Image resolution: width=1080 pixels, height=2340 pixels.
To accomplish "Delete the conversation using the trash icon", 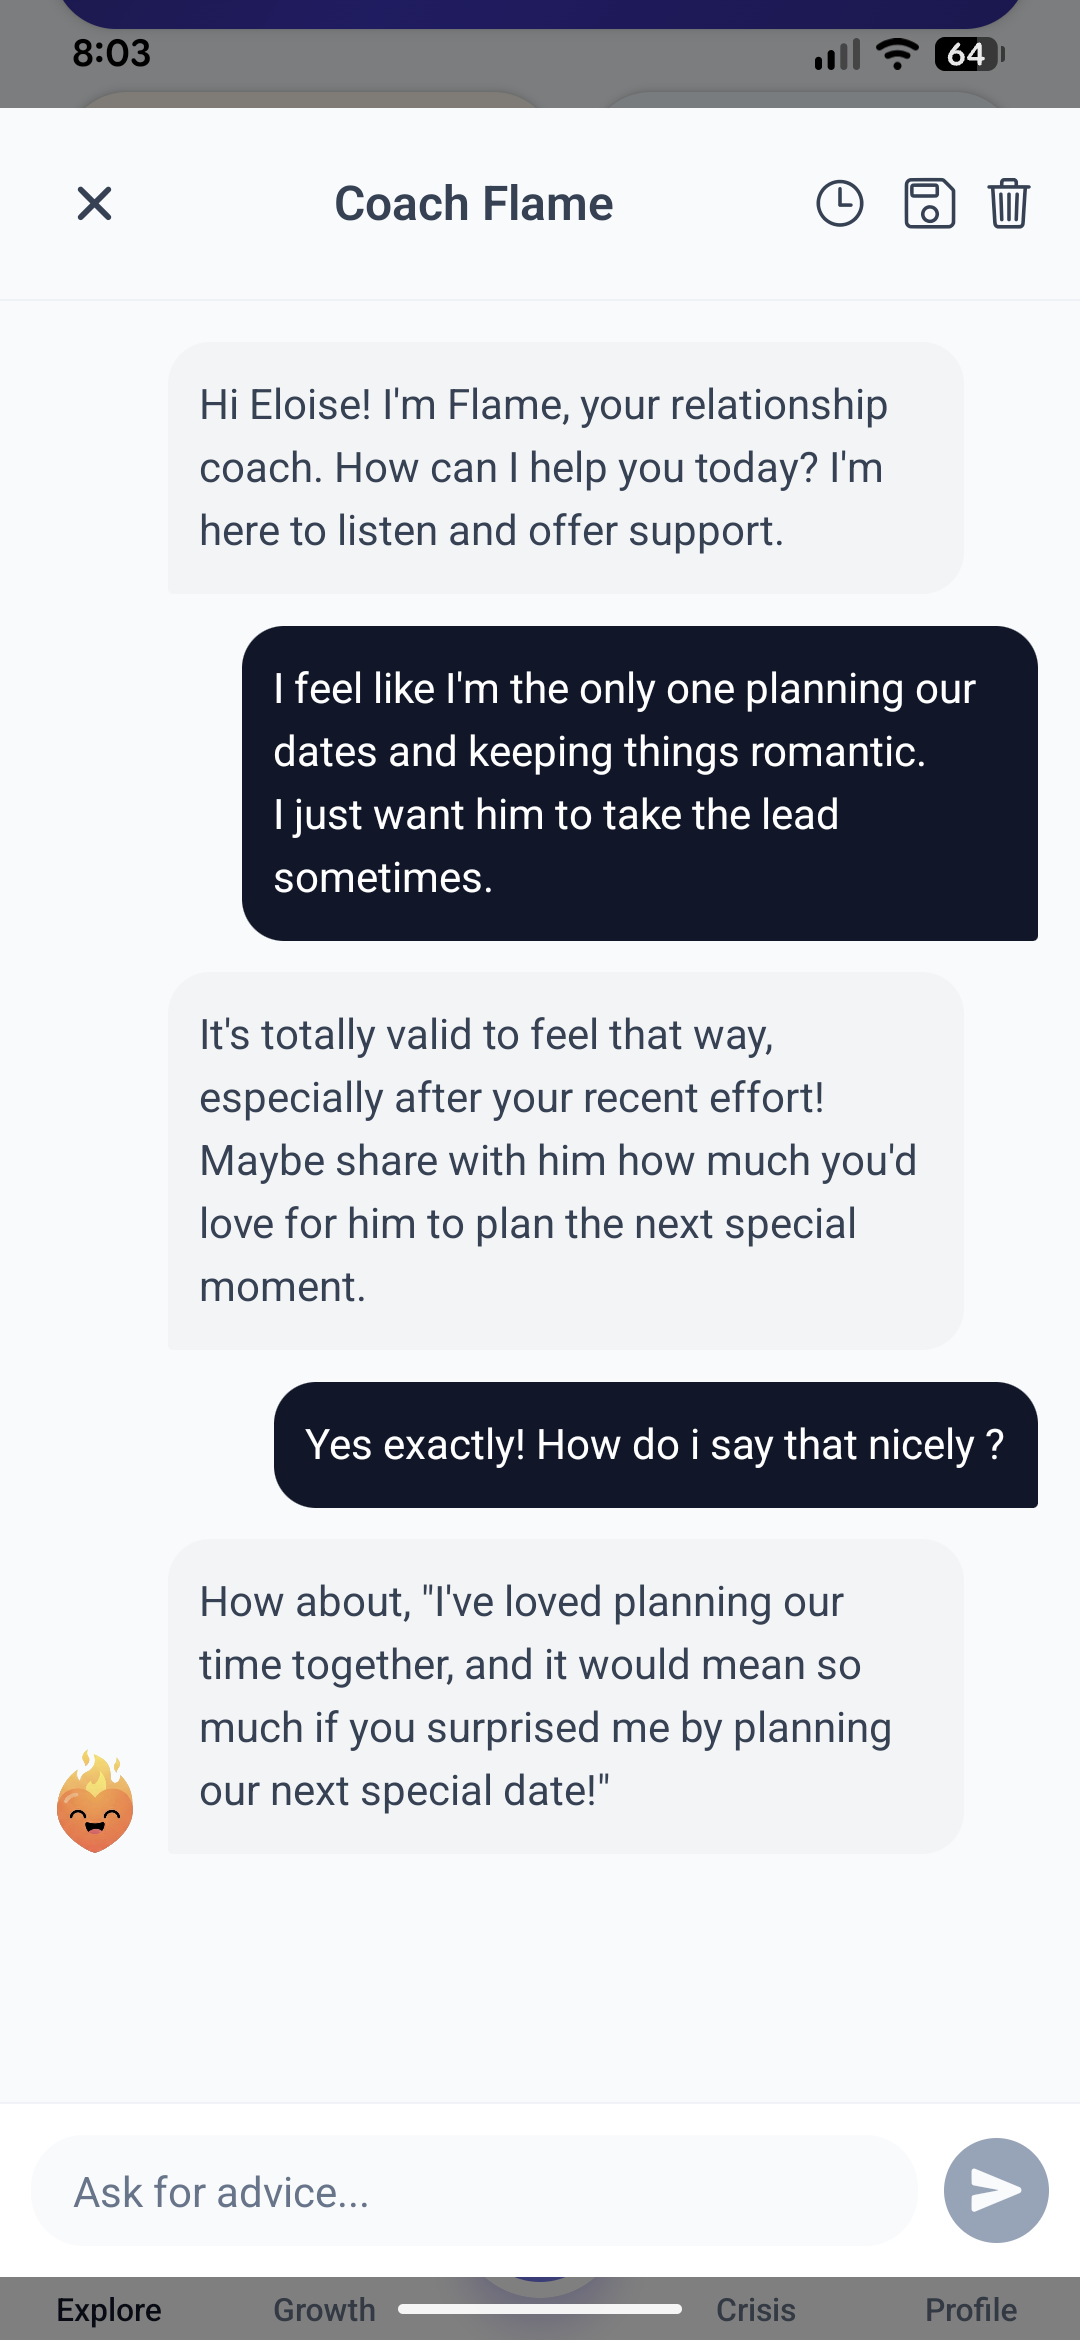I will [x=1008, y=204].
